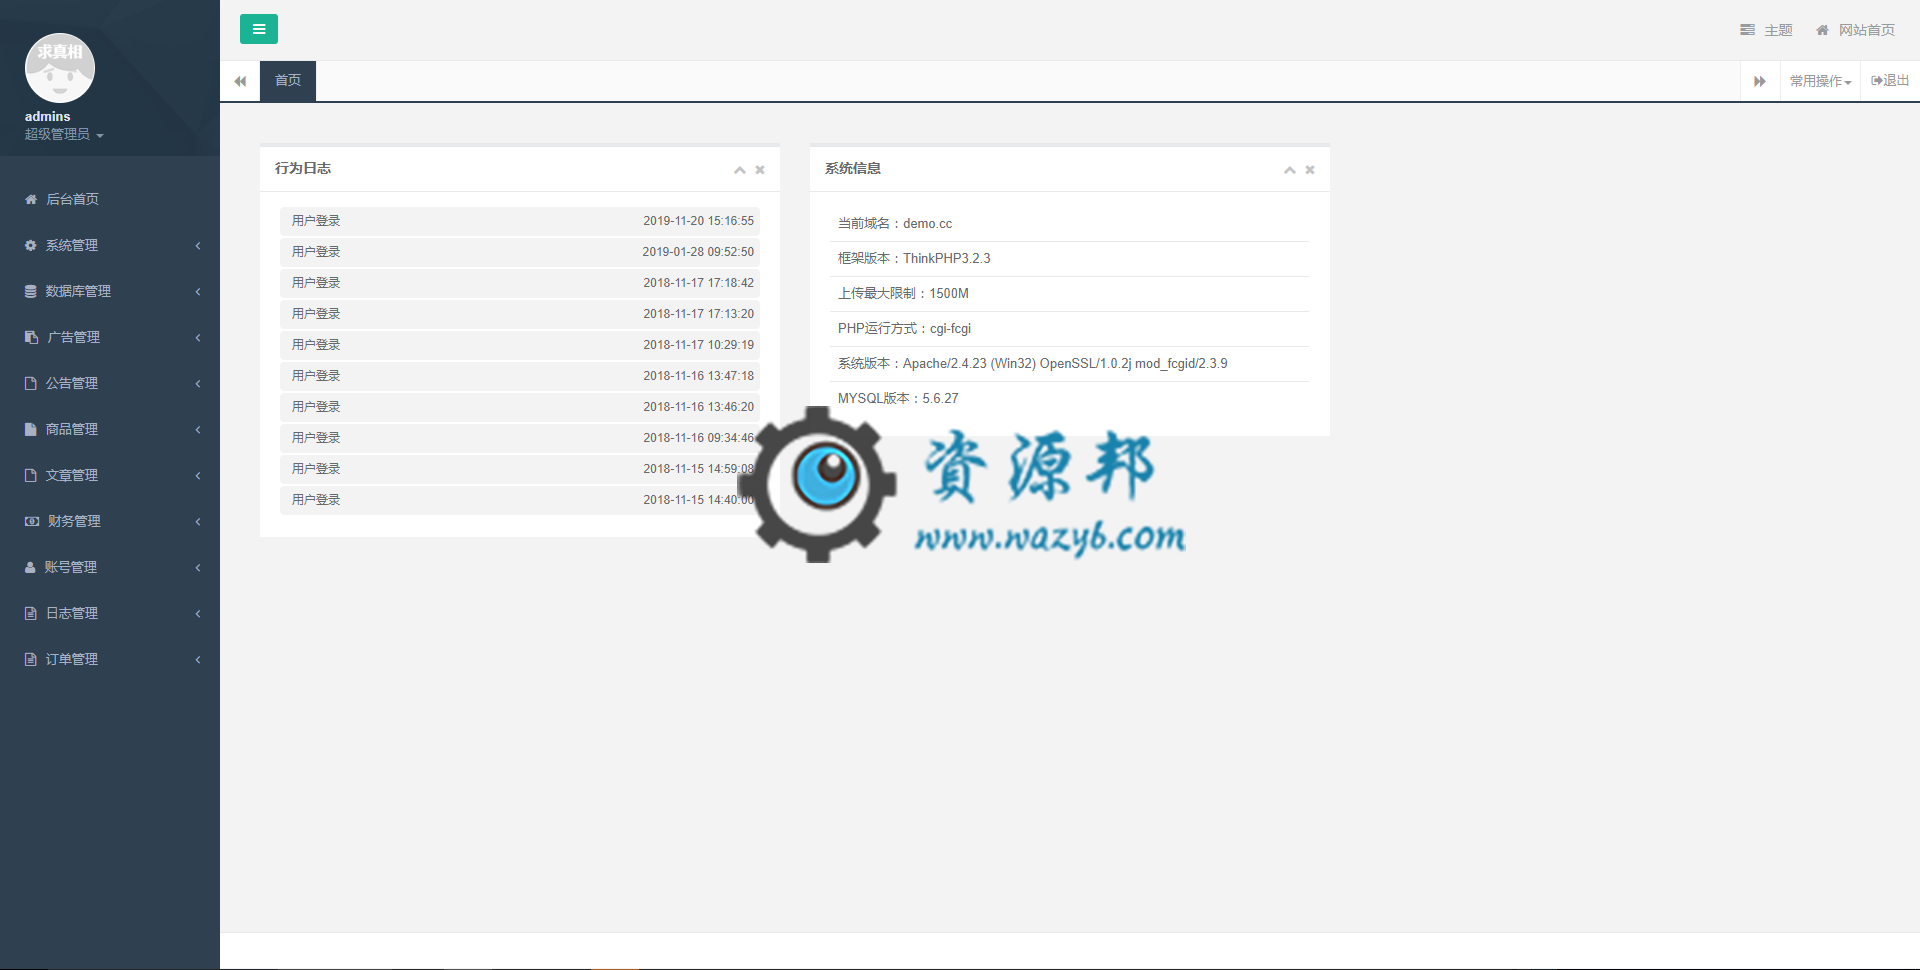Click the 当前域名：demo.cc line

1069,224
